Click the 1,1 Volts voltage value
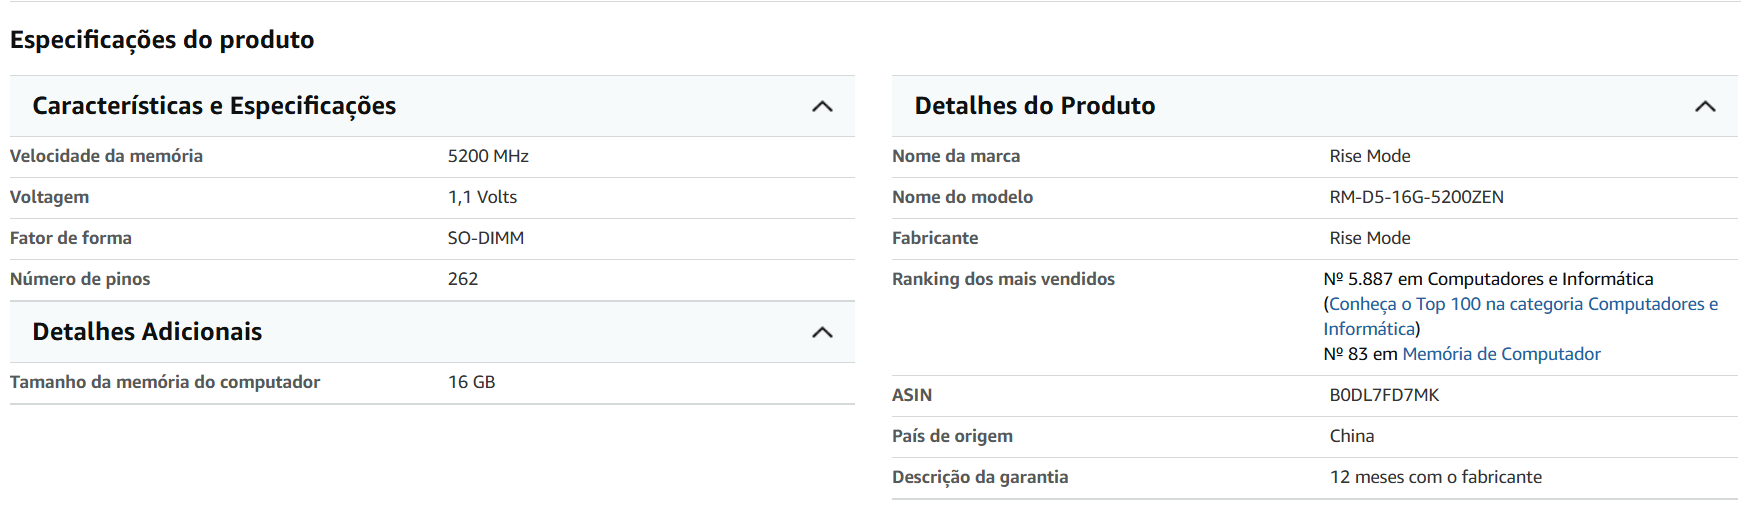The image size is (1741, 506). coord(482,197)
